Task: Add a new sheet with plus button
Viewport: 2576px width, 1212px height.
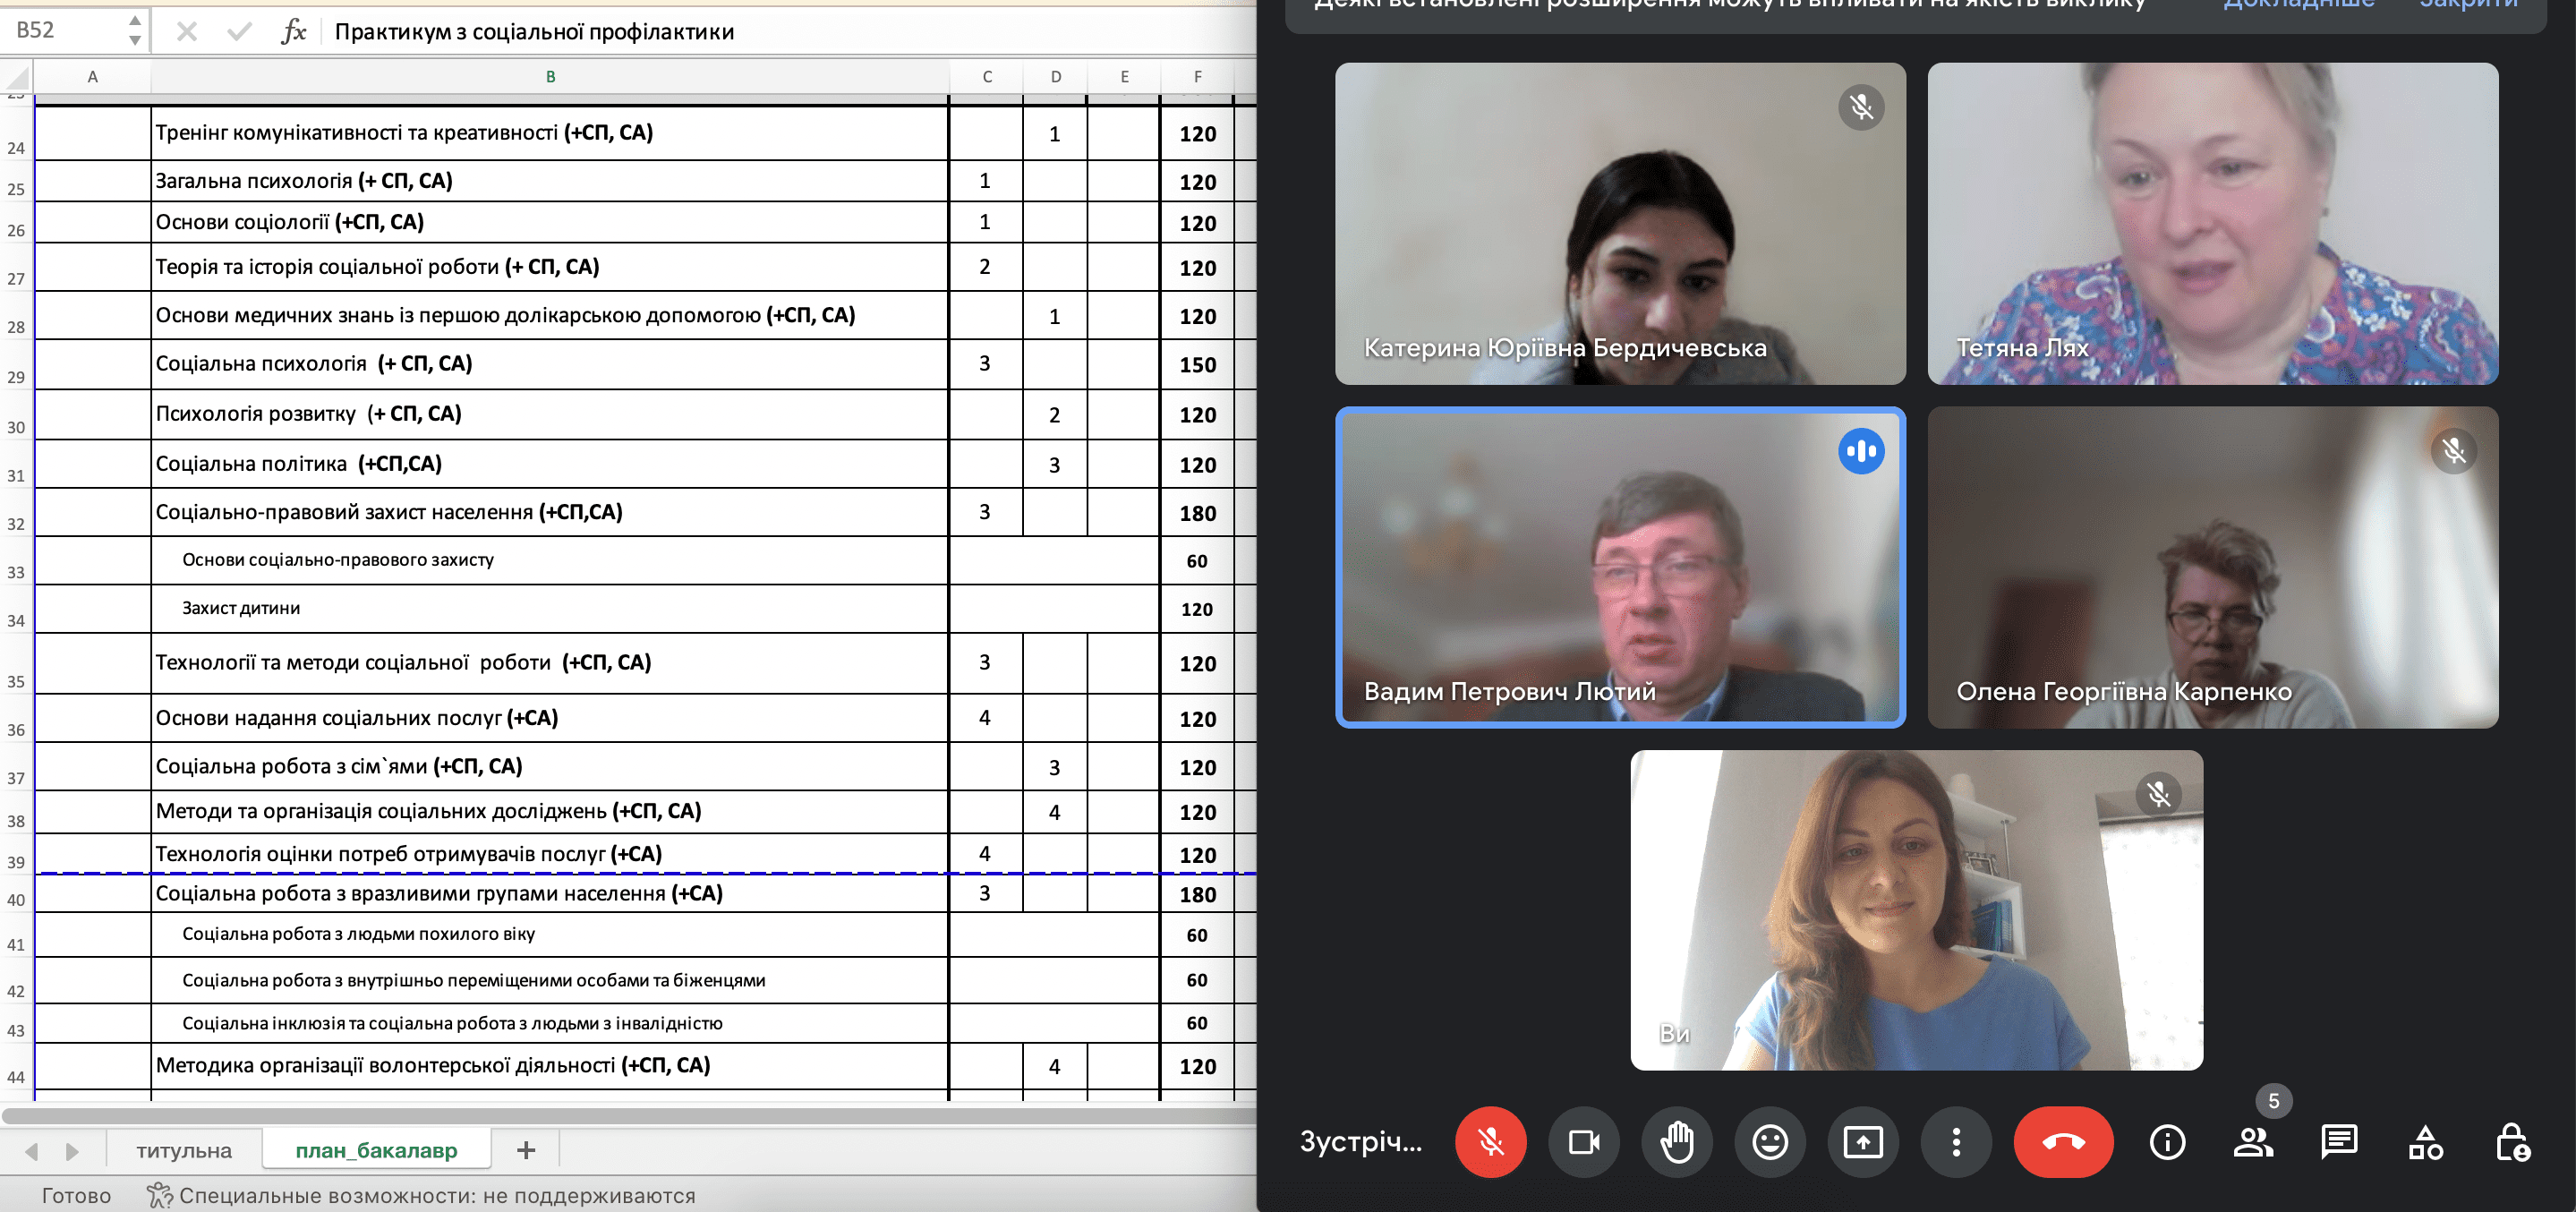Action: coord(526,1150)
